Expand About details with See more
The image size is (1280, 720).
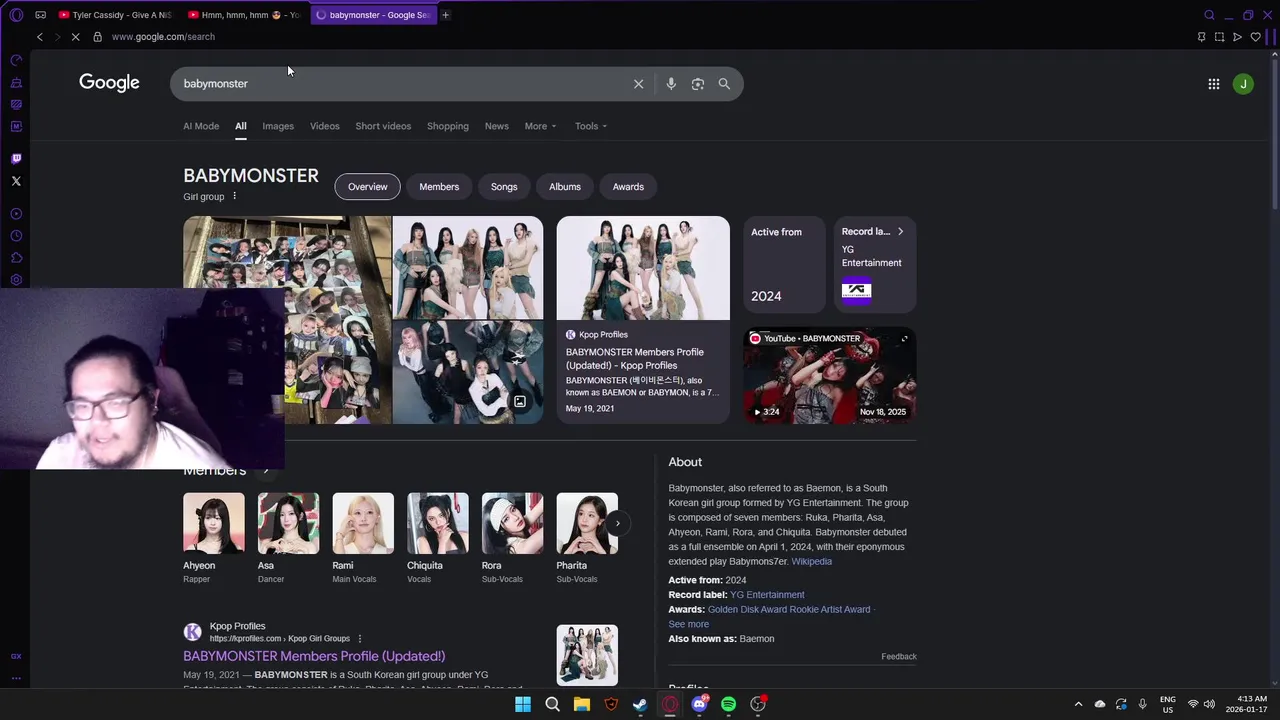(689, 624)
